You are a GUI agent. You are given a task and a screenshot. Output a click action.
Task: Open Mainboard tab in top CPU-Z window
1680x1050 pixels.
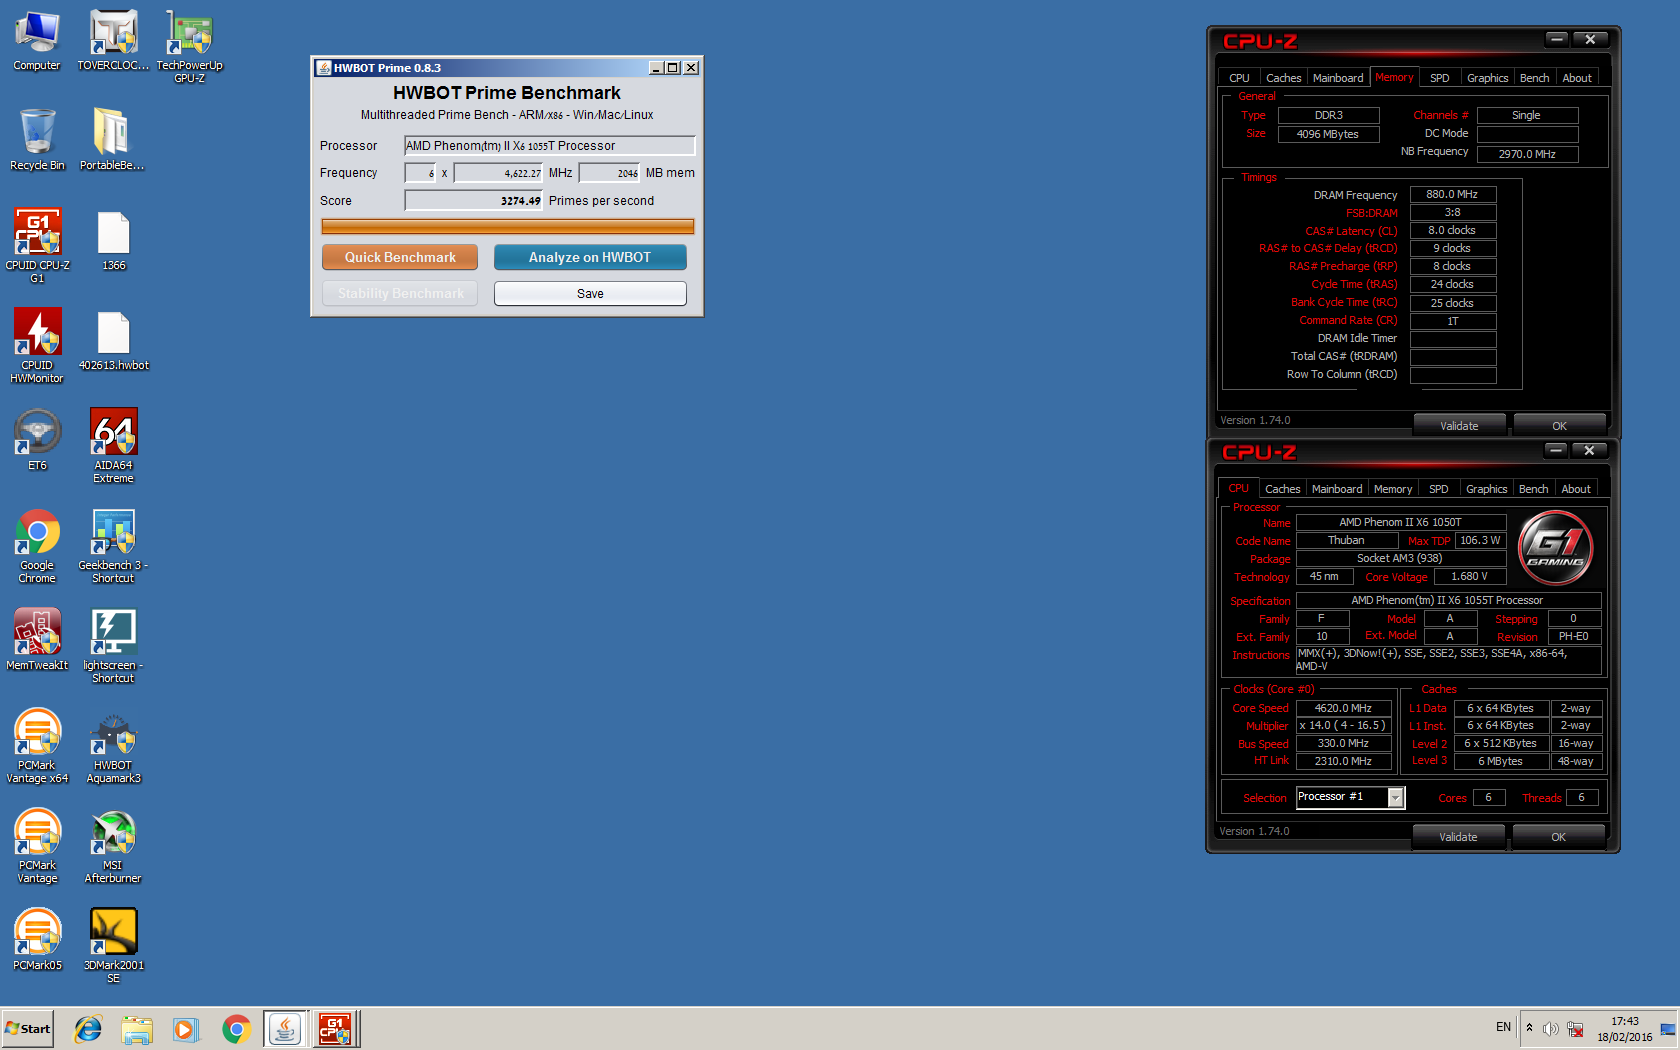[1338, 78]
